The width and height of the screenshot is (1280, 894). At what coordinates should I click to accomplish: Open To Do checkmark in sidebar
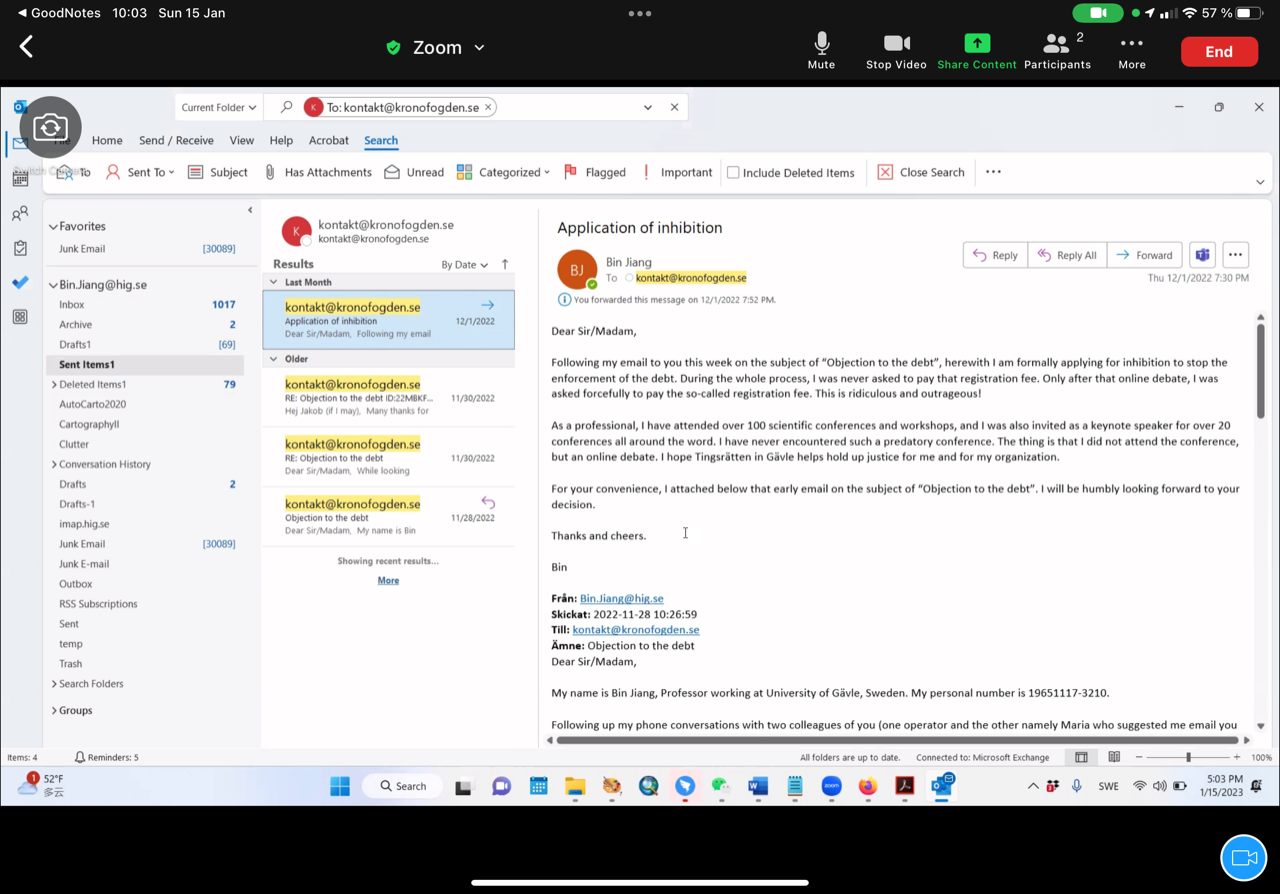tap(20, 282)
